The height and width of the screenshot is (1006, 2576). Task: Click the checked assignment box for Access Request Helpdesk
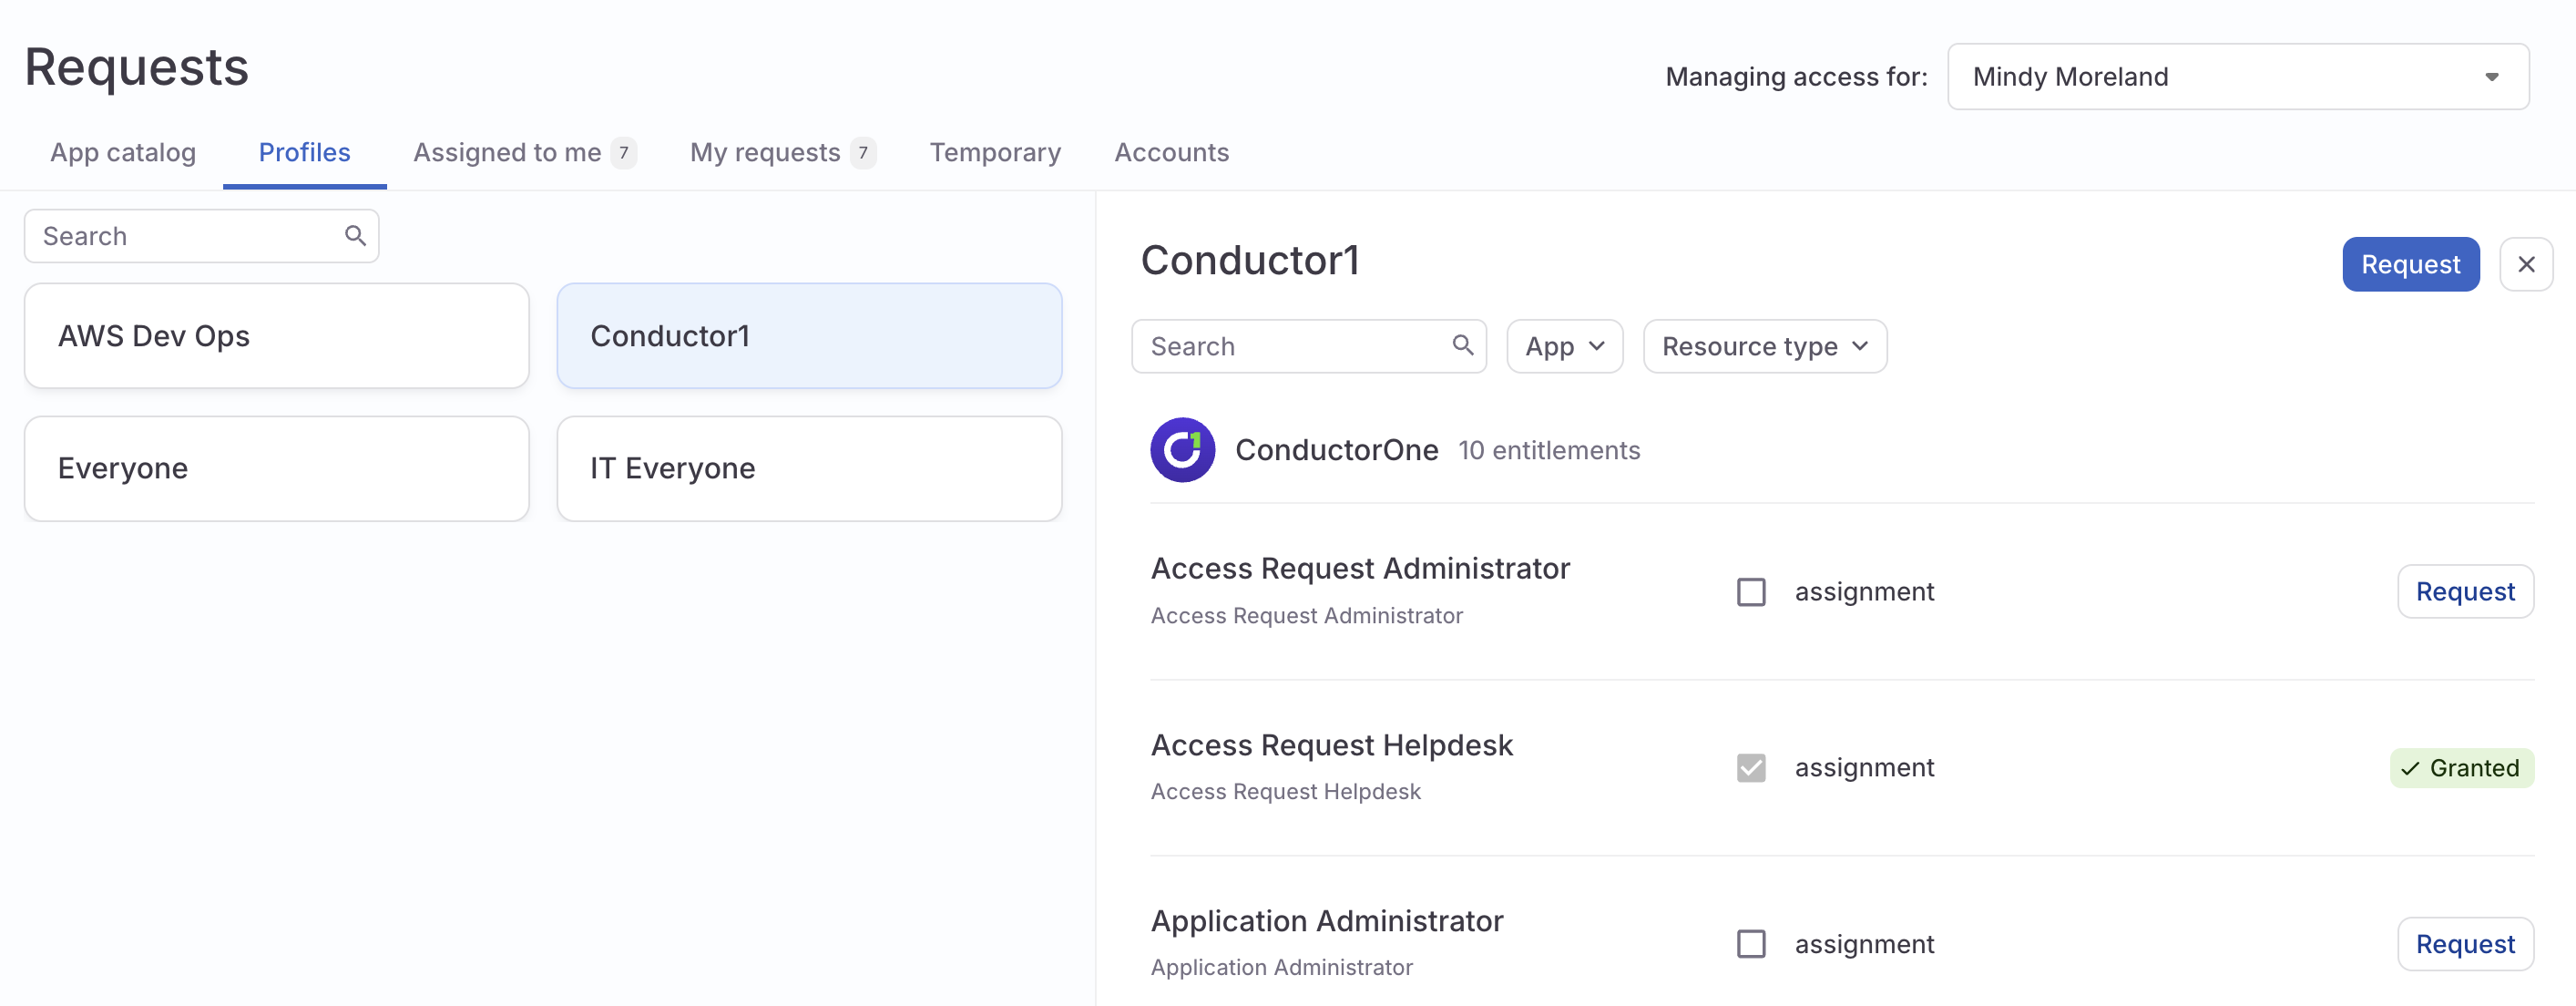[1751, 768]
